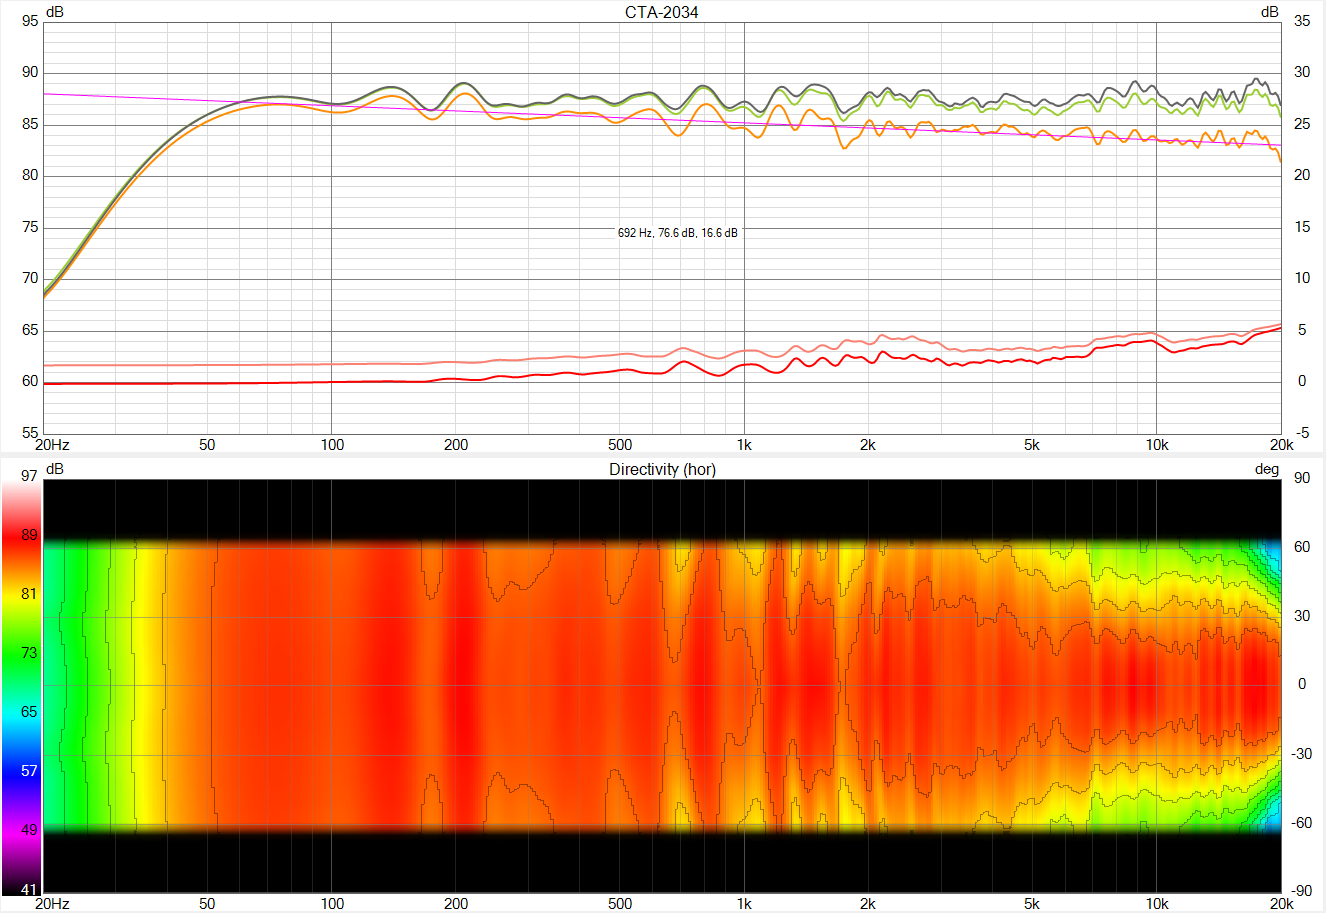
Task: Select the cursor readout 692 Hz, 76.6 dB, 16.6 dB
Action: point(678,233)
